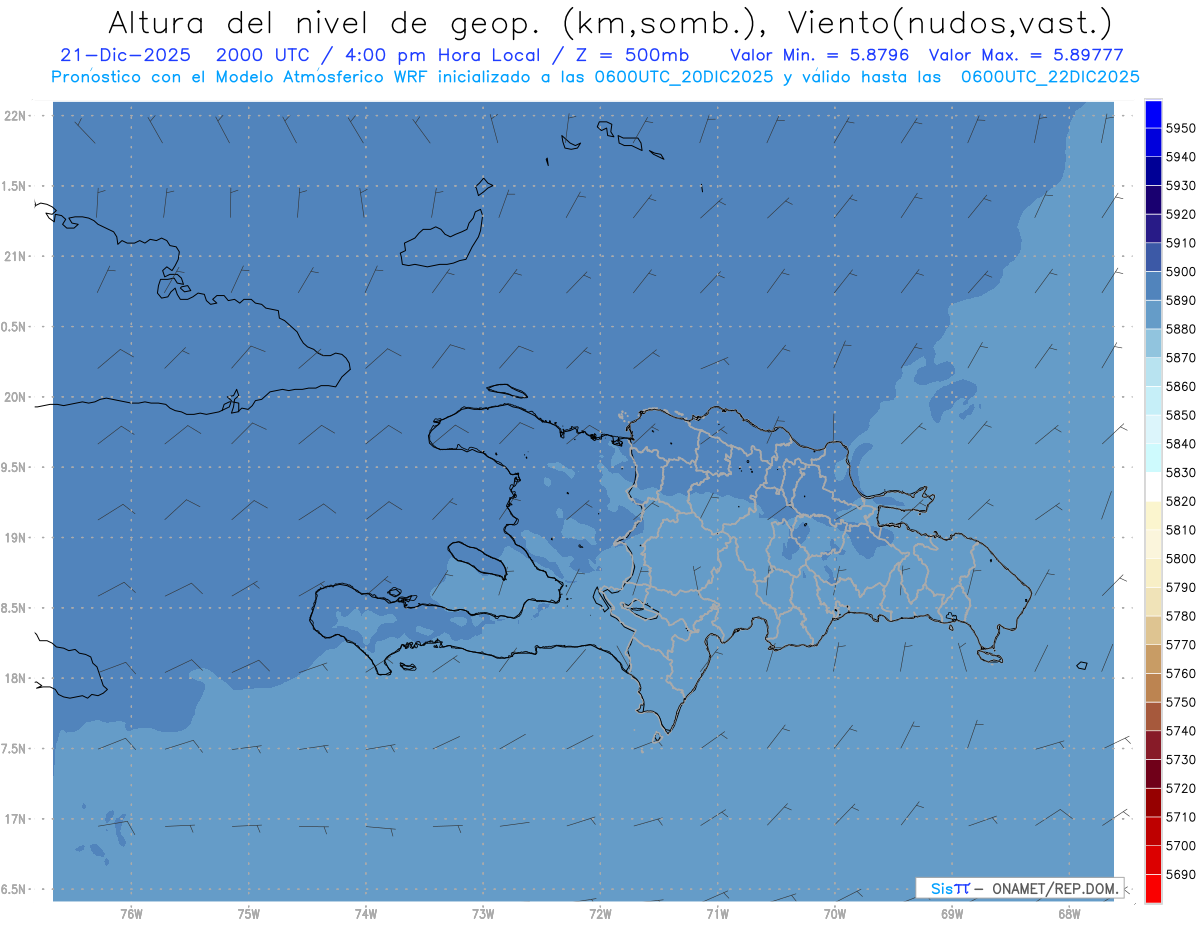Click the '17N' latitude axis label

(16, 819)
